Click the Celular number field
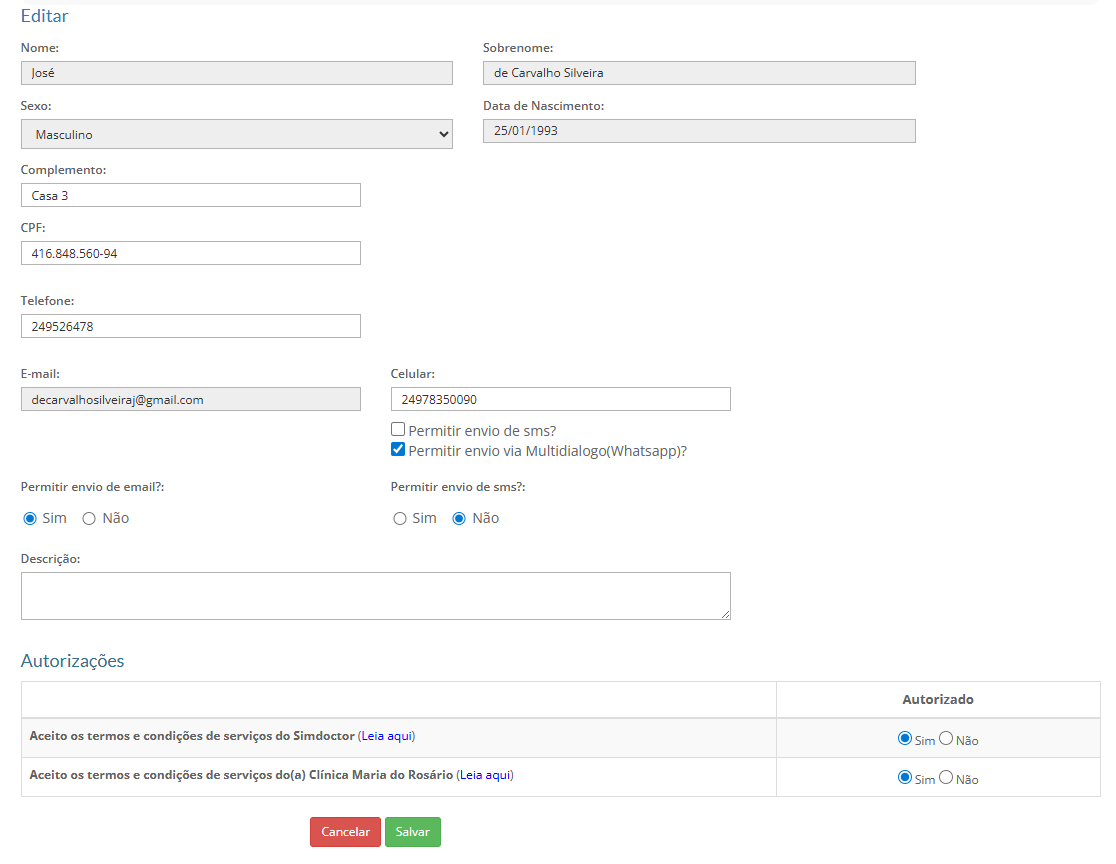Screen dimensions: 1116x864 point(560,399)
